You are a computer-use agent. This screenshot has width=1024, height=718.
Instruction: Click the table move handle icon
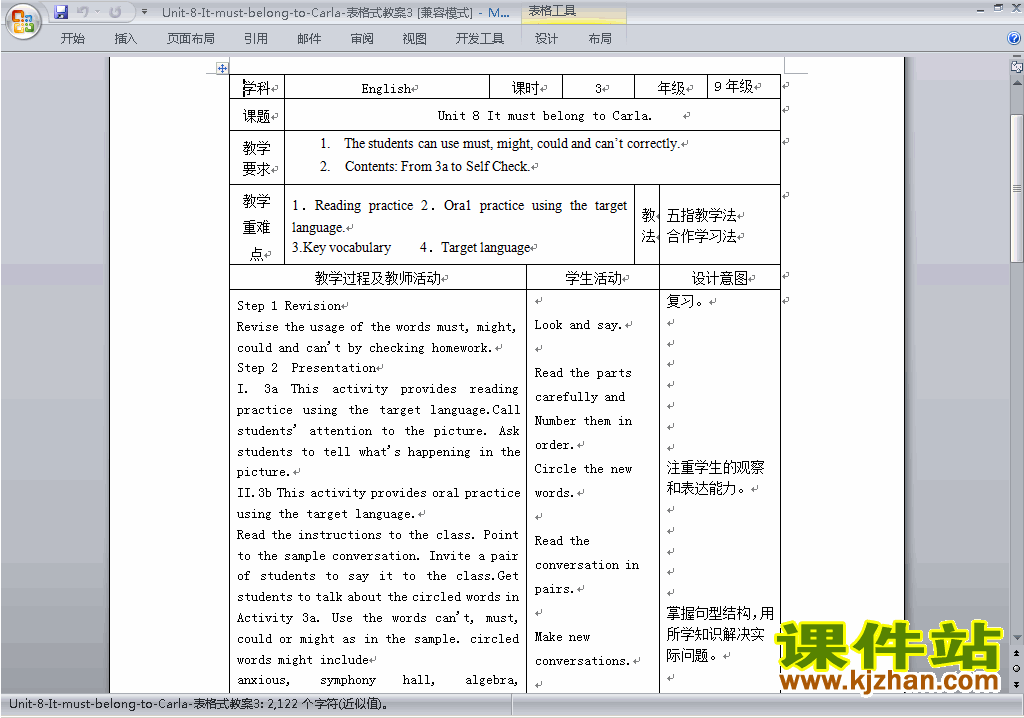click(222, 68)
